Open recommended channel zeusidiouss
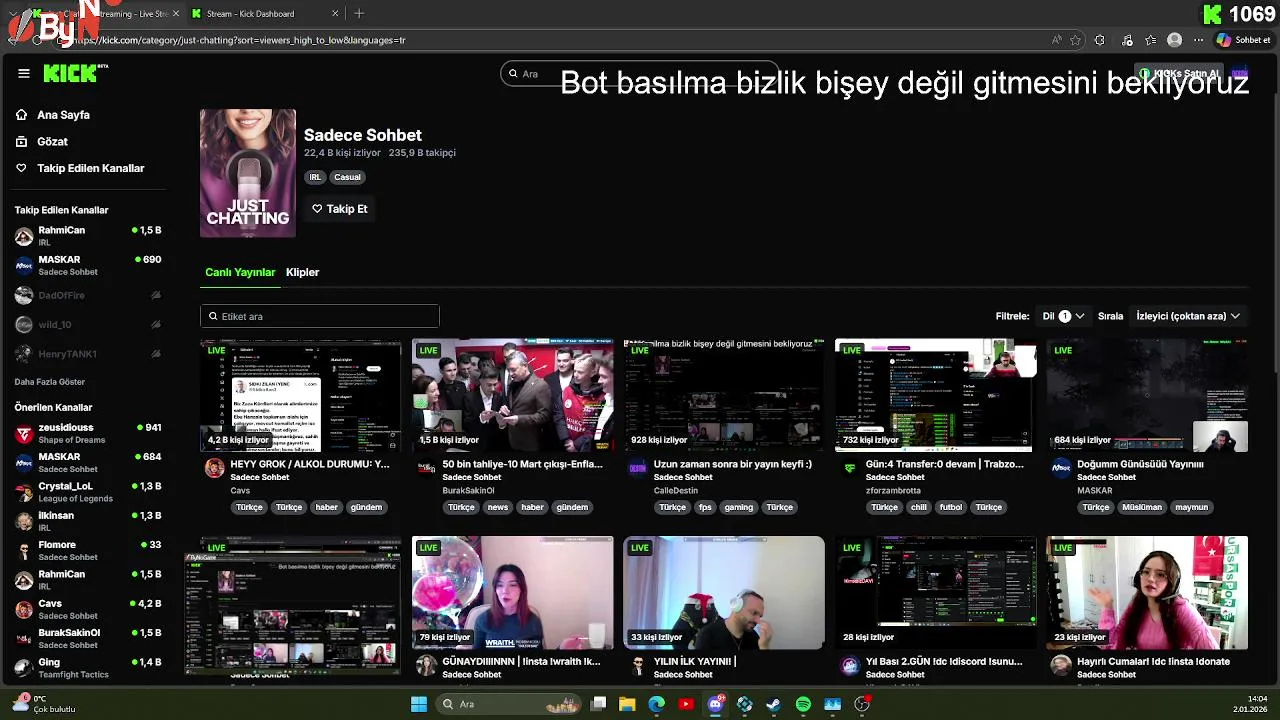Screen dimensions: 1280x720 (x=88, y=433)
